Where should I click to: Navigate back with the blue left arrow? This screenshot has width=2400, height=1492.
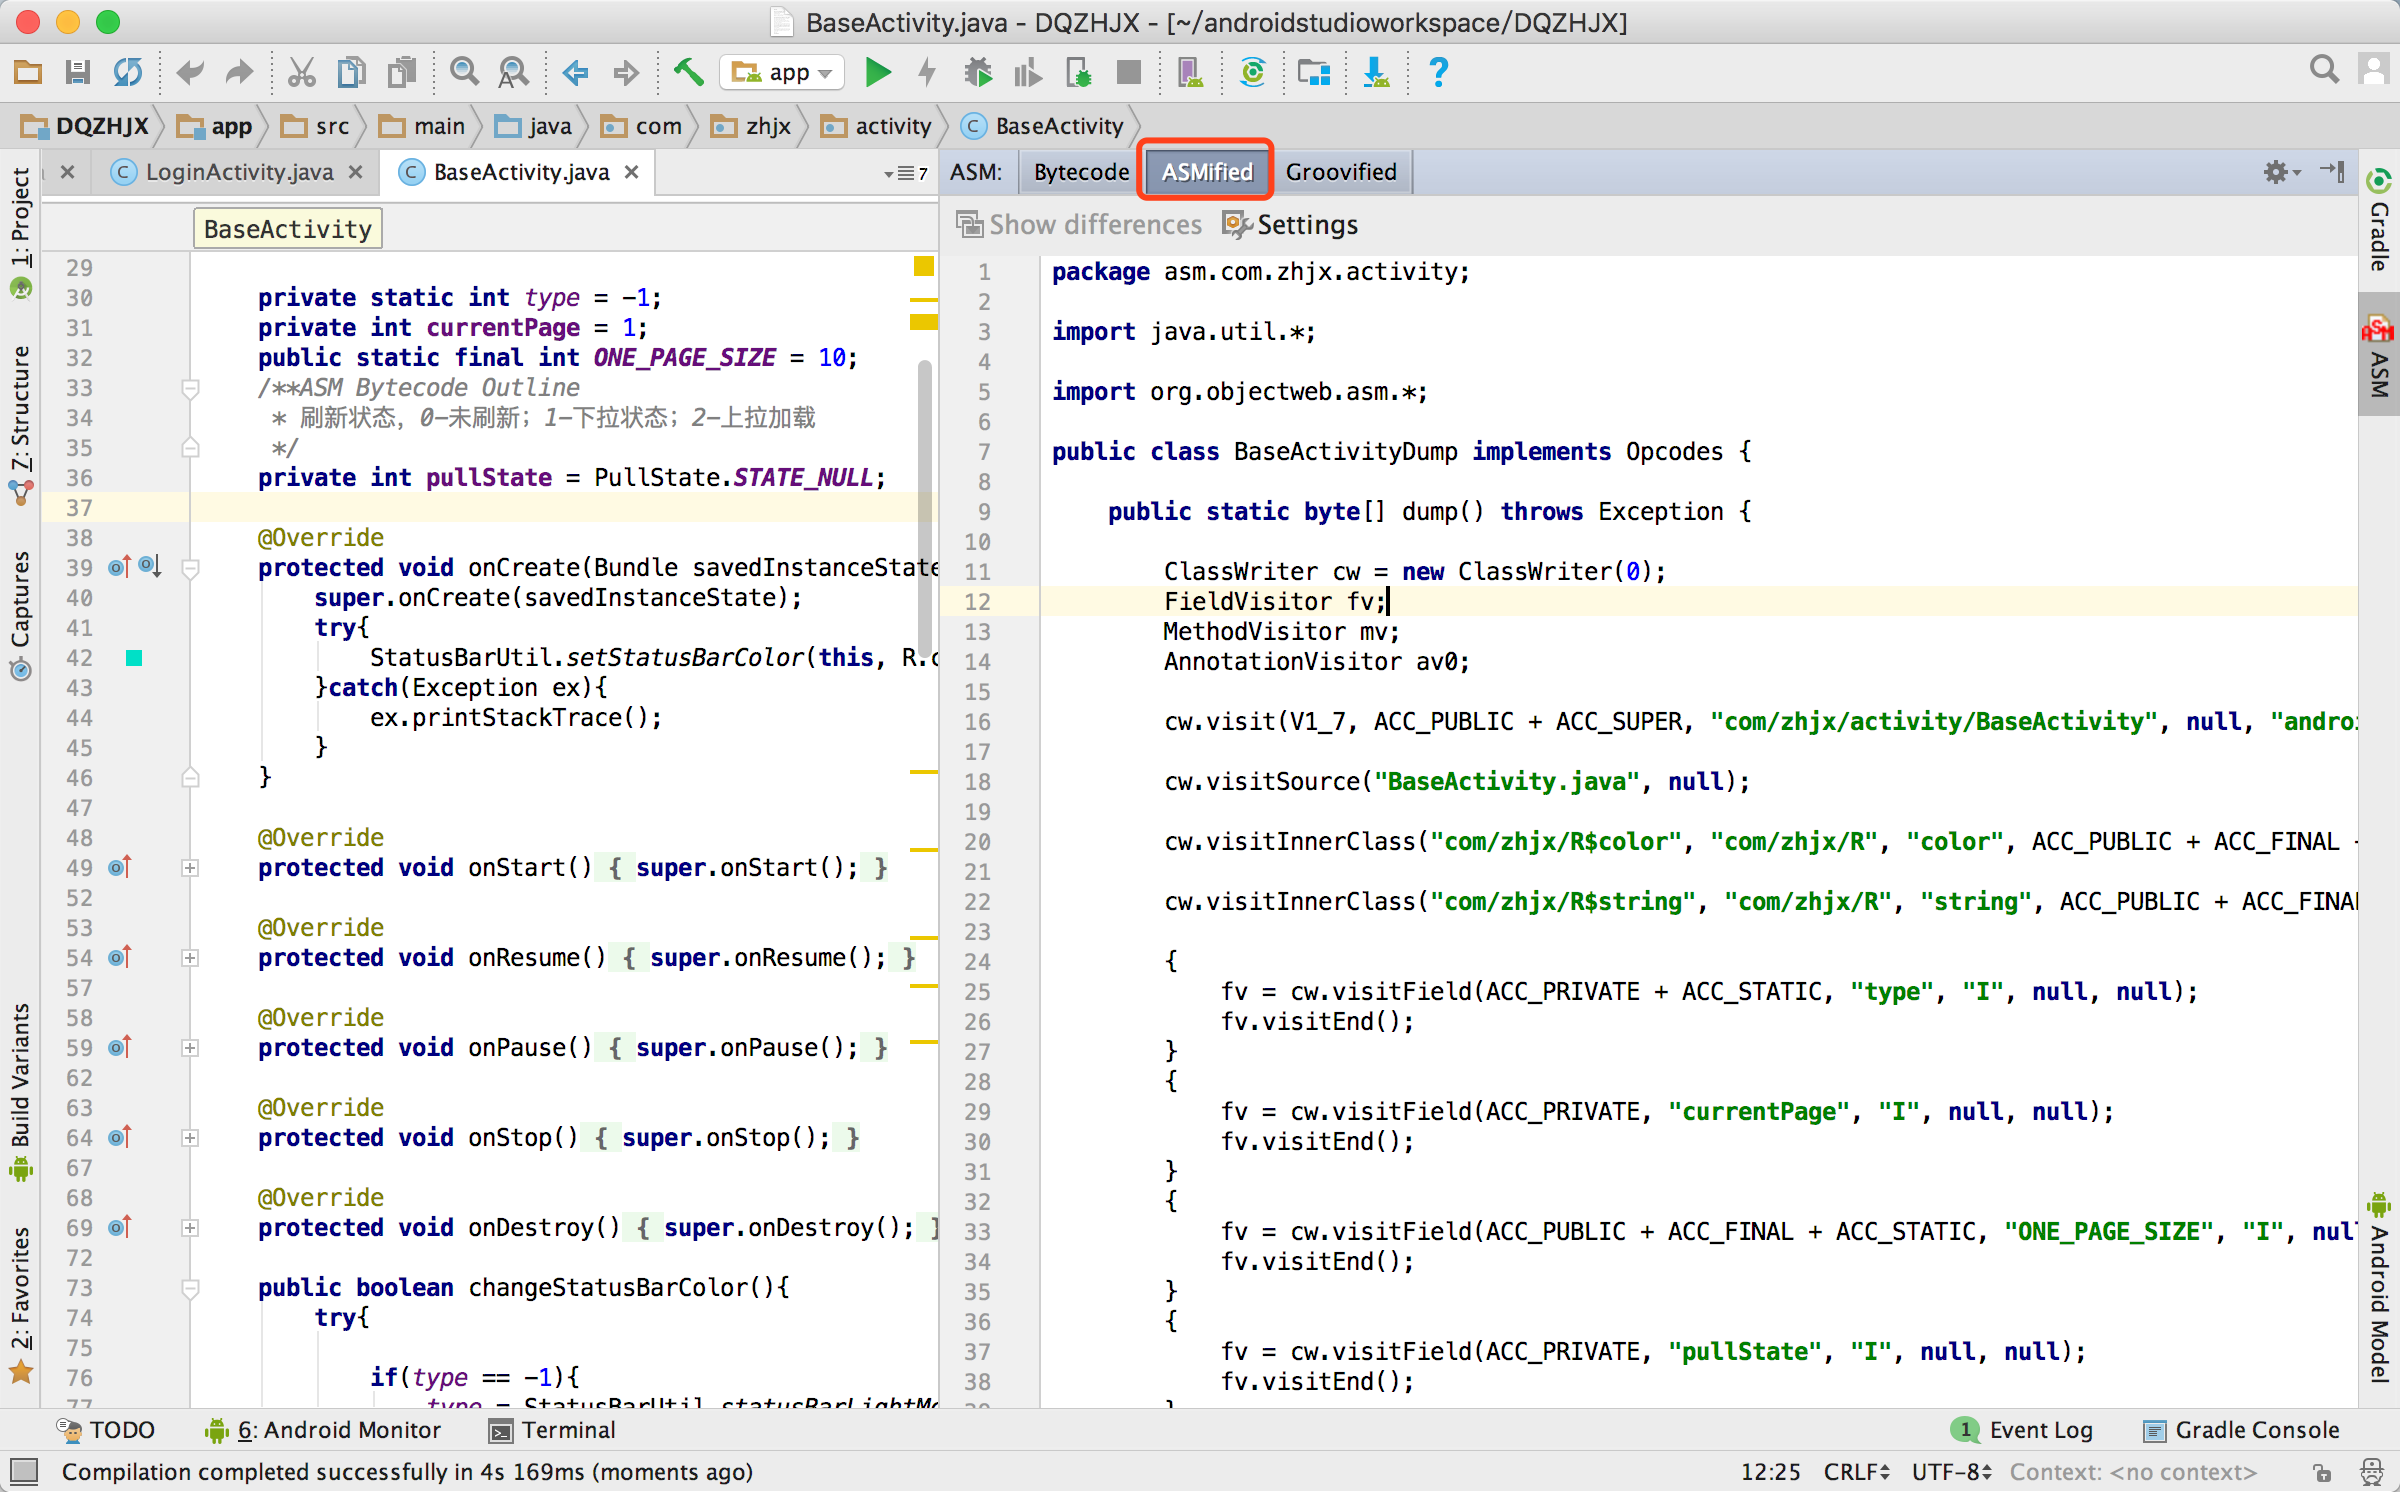575,72
